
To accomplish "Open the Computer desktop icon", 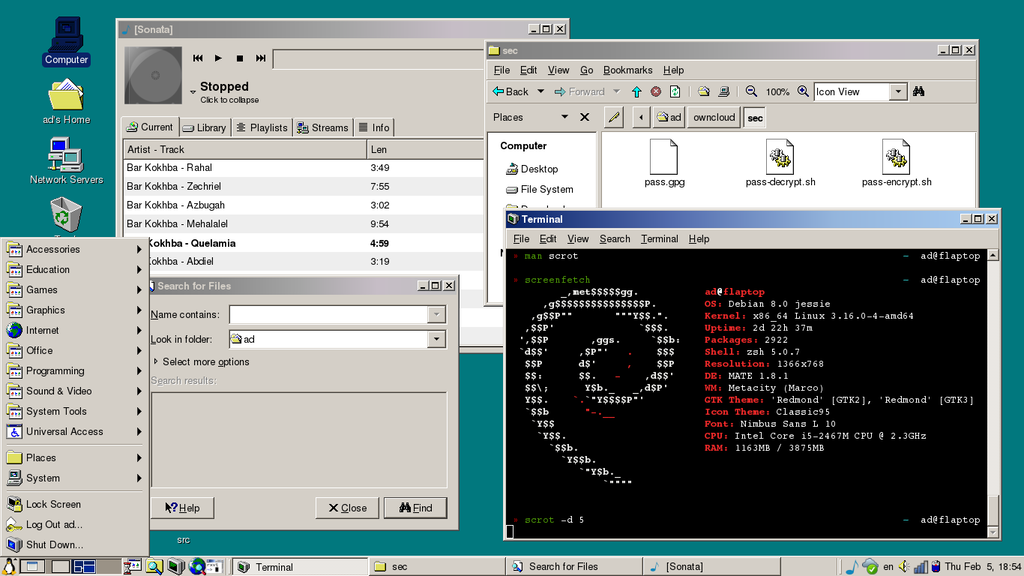I will click(66, 36).
